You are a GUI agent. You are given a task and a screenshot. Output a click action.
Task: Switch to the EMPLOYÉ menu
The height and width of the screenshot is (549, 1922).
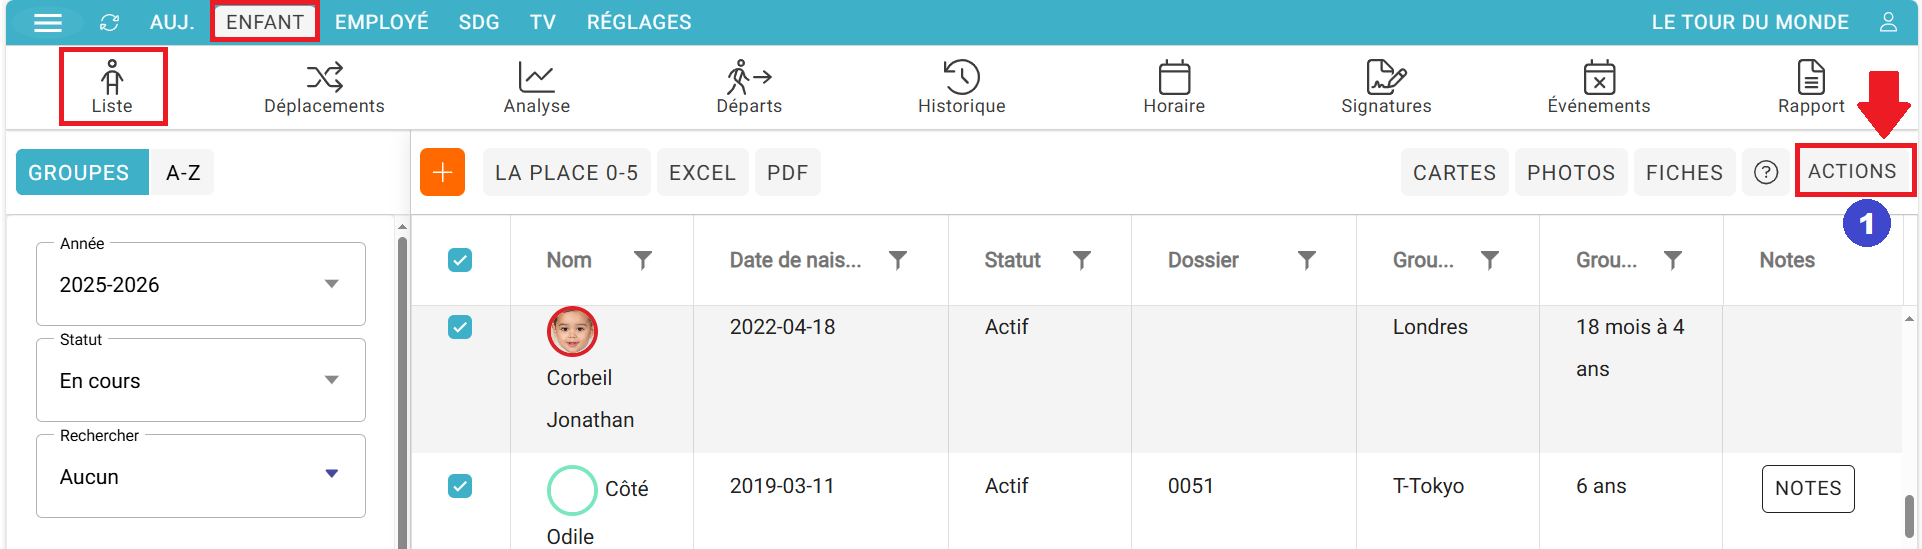point(381,22)
